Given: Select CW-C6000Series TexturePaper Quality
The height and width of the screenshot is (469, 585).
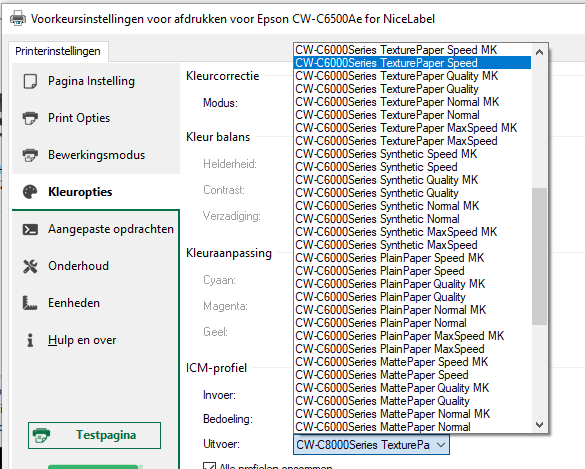Looking at the screenshot, I should point(413,89).
